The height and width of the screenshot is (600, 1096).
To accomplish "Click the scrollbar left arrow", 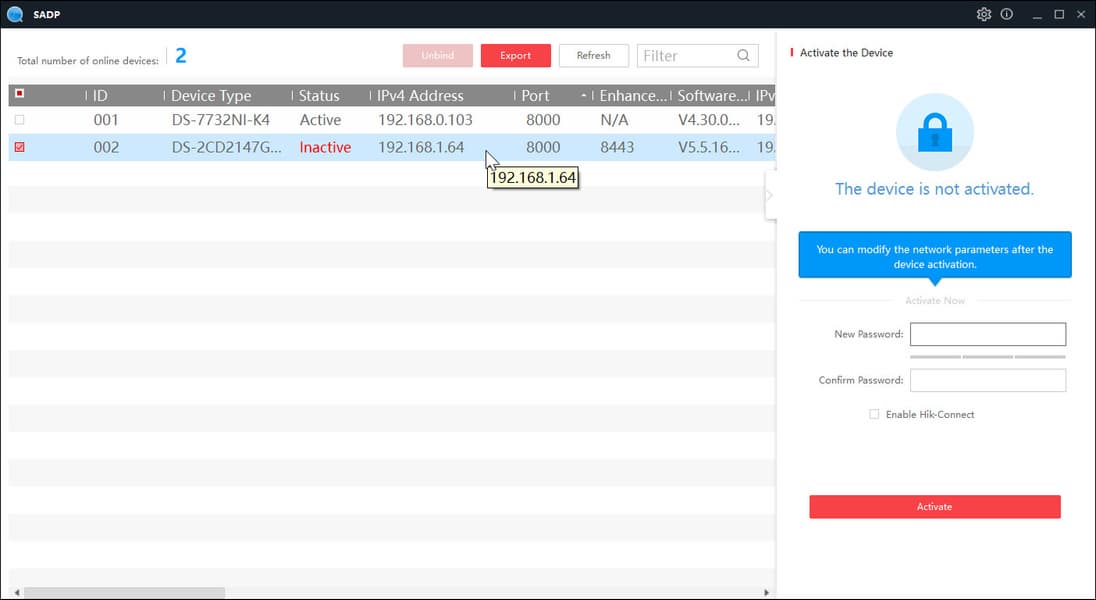I will click(17, 592).
